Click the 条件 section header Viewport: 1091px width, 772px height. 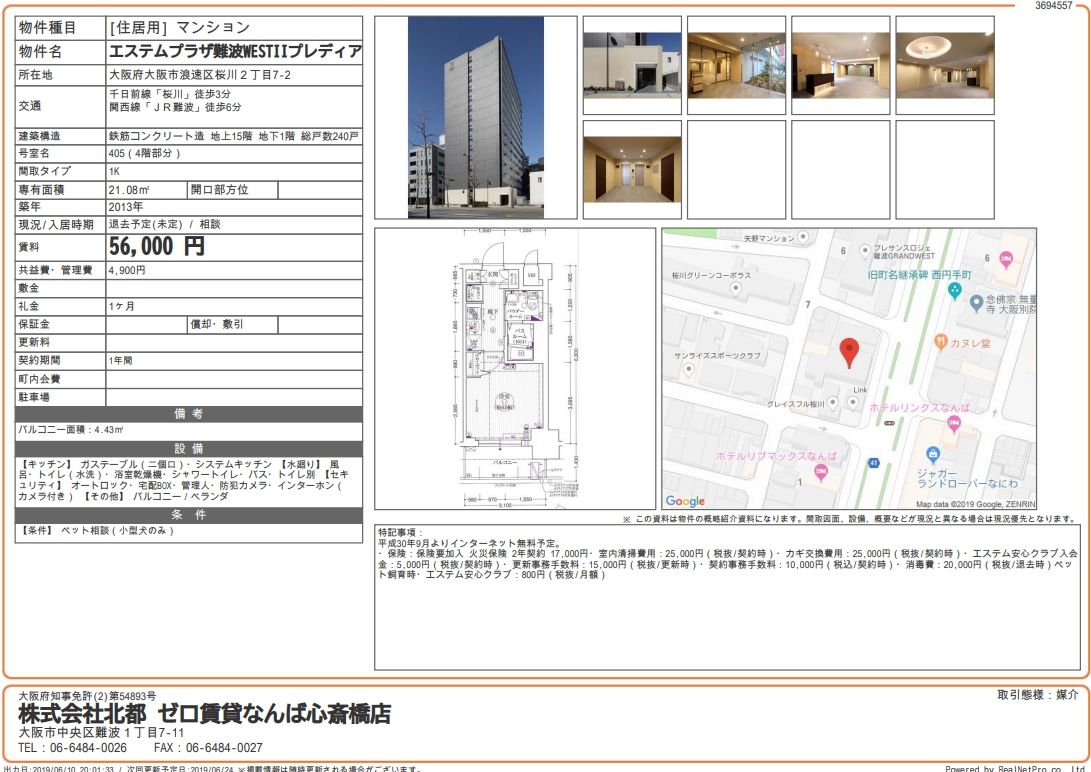point(189,515)
